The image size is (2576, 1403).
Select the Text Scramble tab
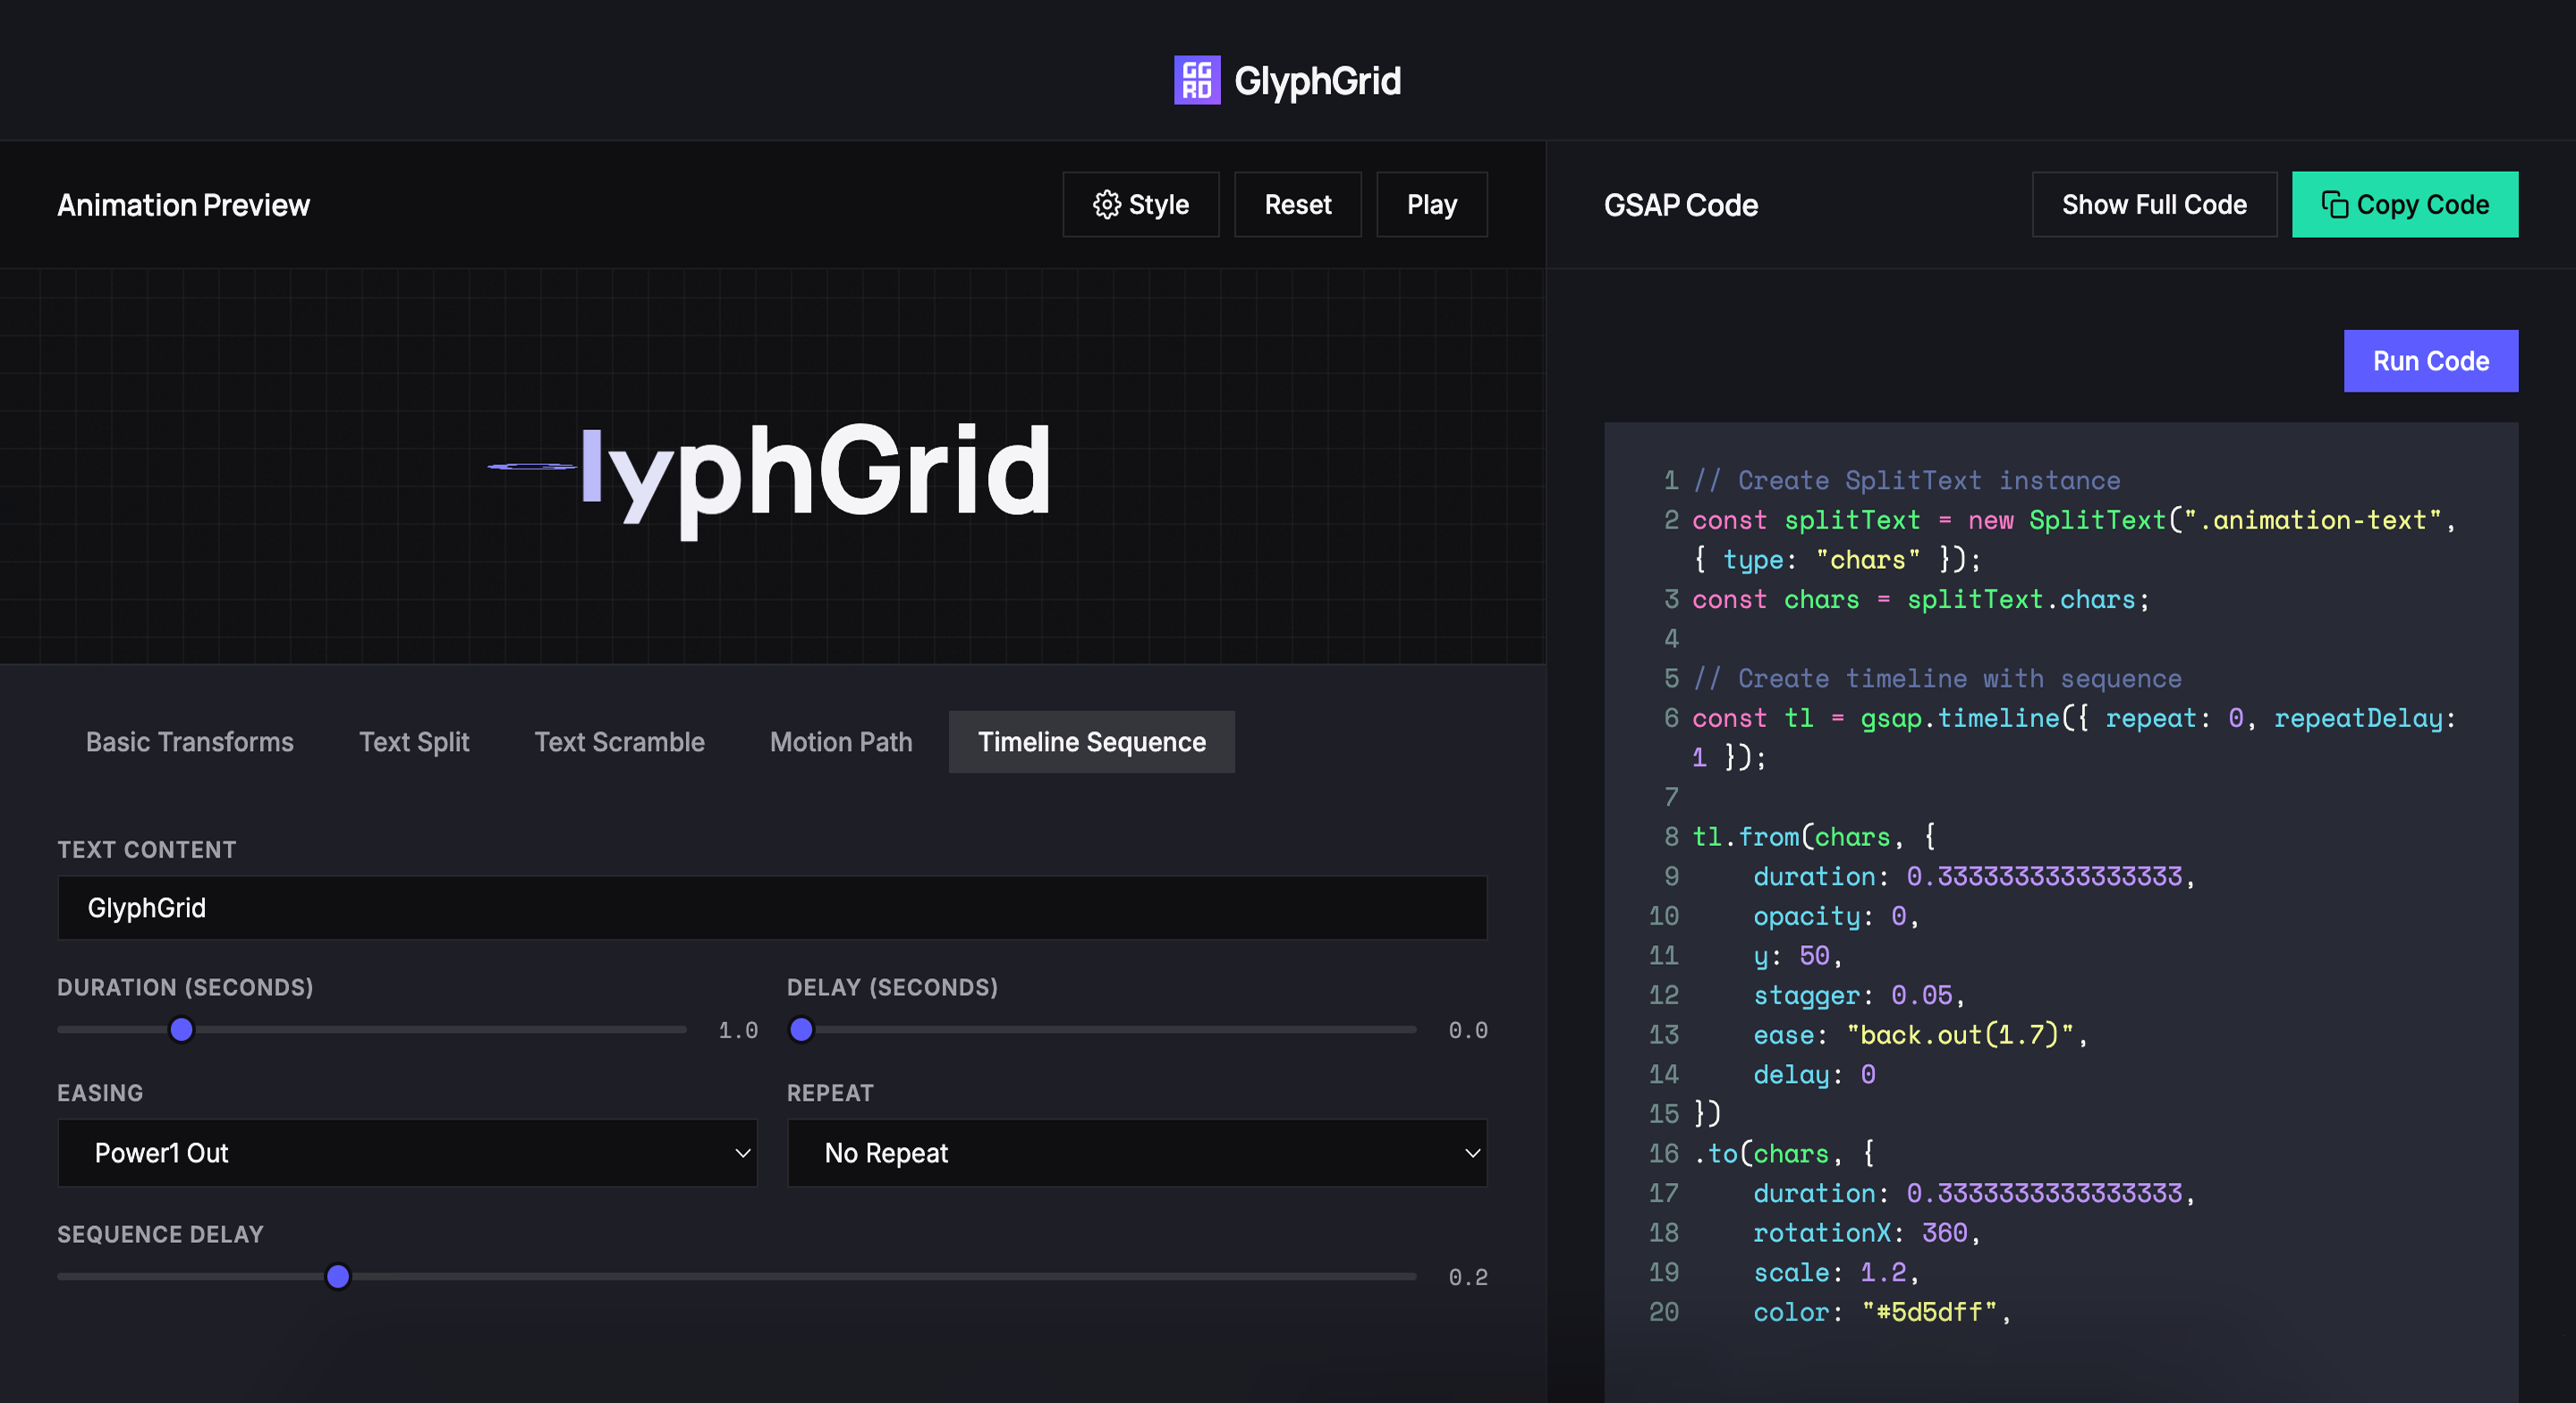[619, 742]
